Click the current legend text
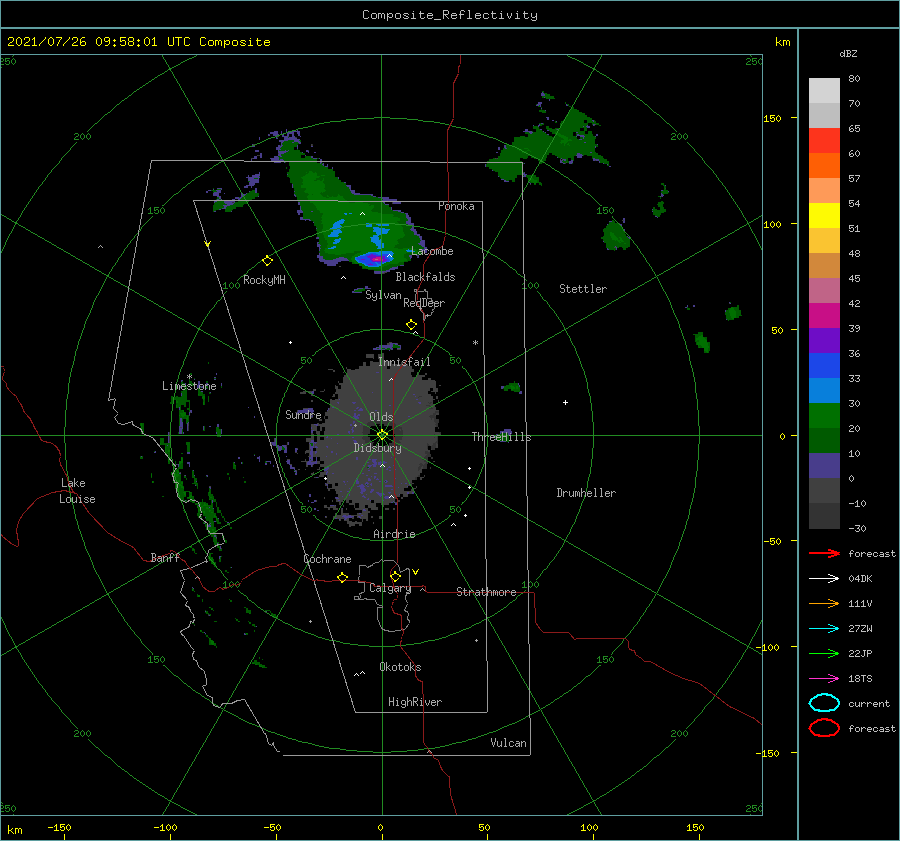 868,703
